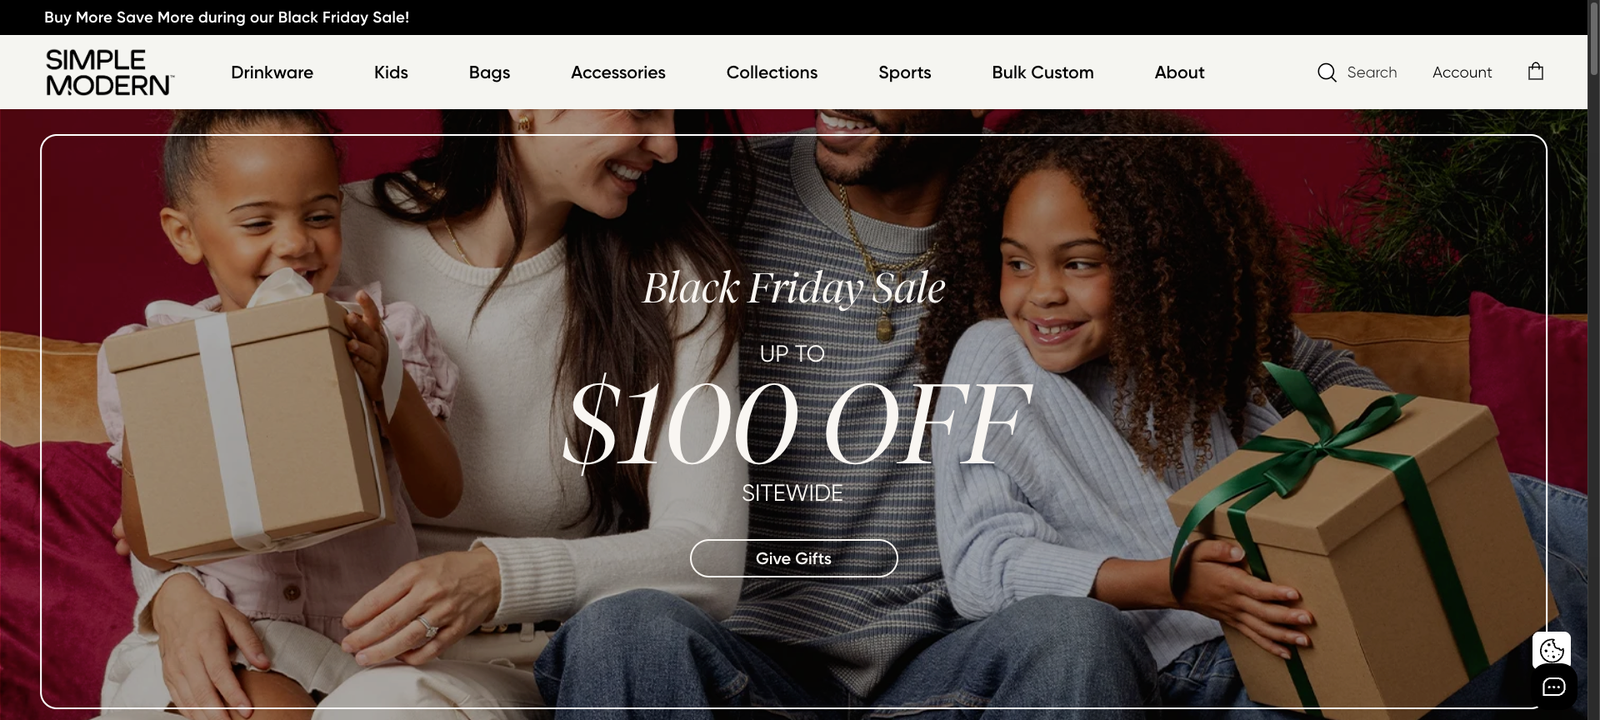Click the $100 OFF hero headline
The image size is (1600, 720).
[796, 424]
